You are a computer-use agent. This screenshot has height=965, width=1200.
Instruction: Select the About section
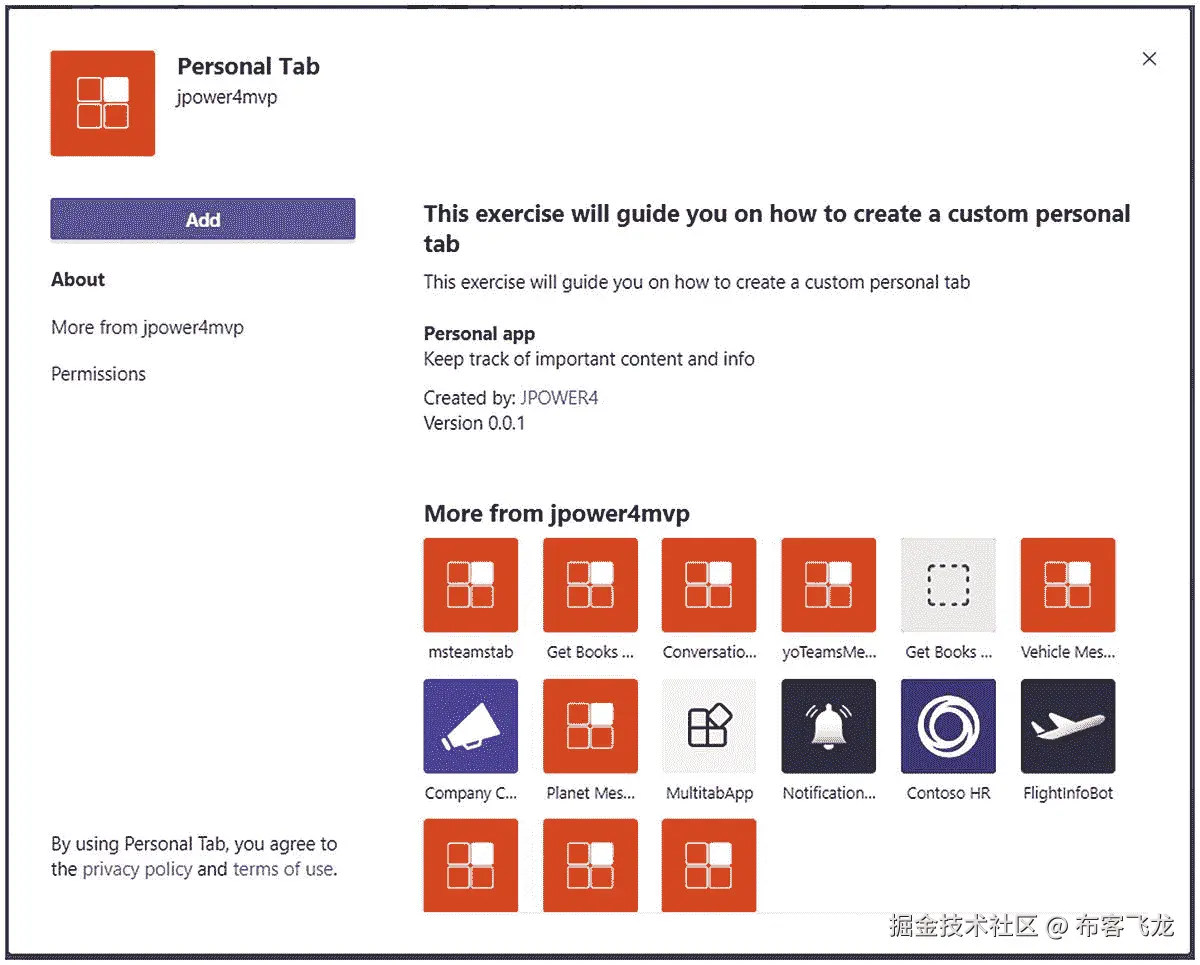(78, 280)
